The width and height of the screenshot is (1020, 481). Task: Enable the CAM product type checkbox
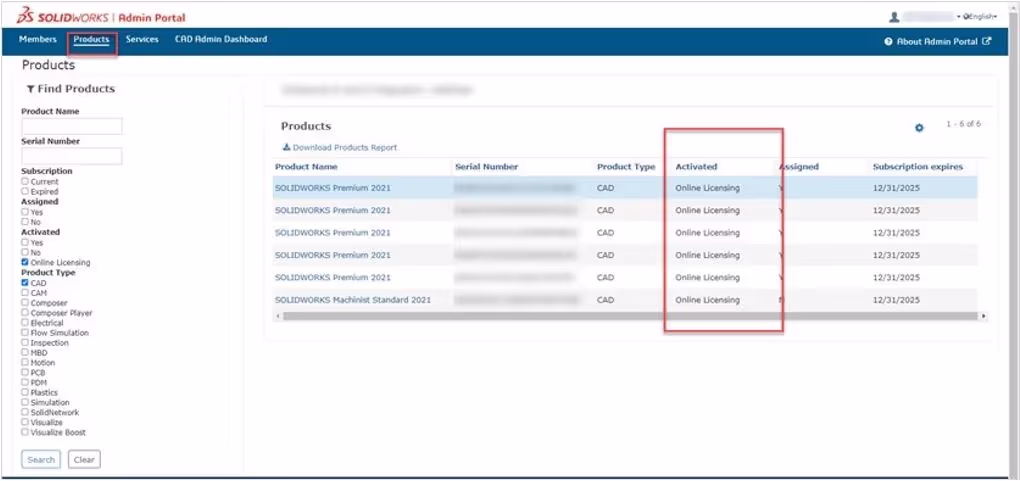(25, 293)
